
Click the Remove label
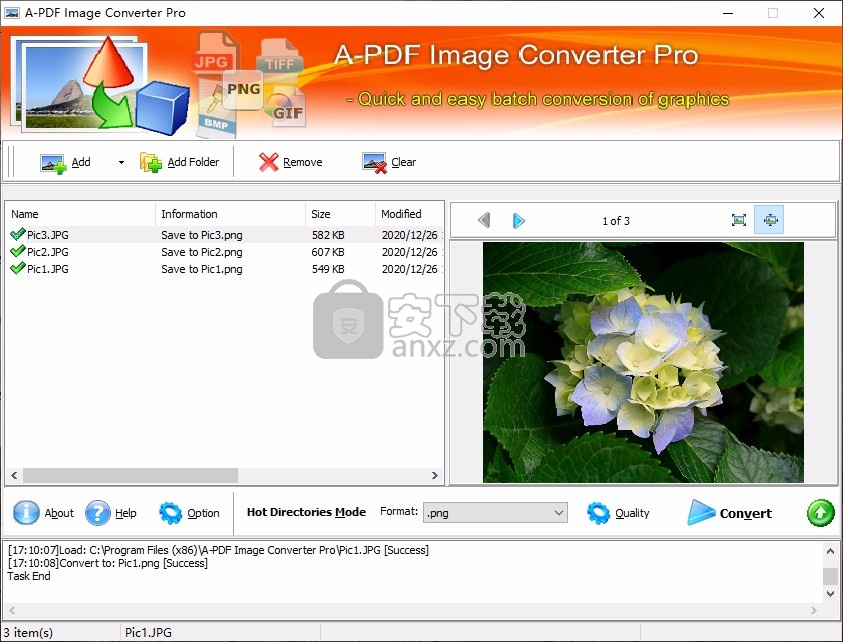coord(302,162)
